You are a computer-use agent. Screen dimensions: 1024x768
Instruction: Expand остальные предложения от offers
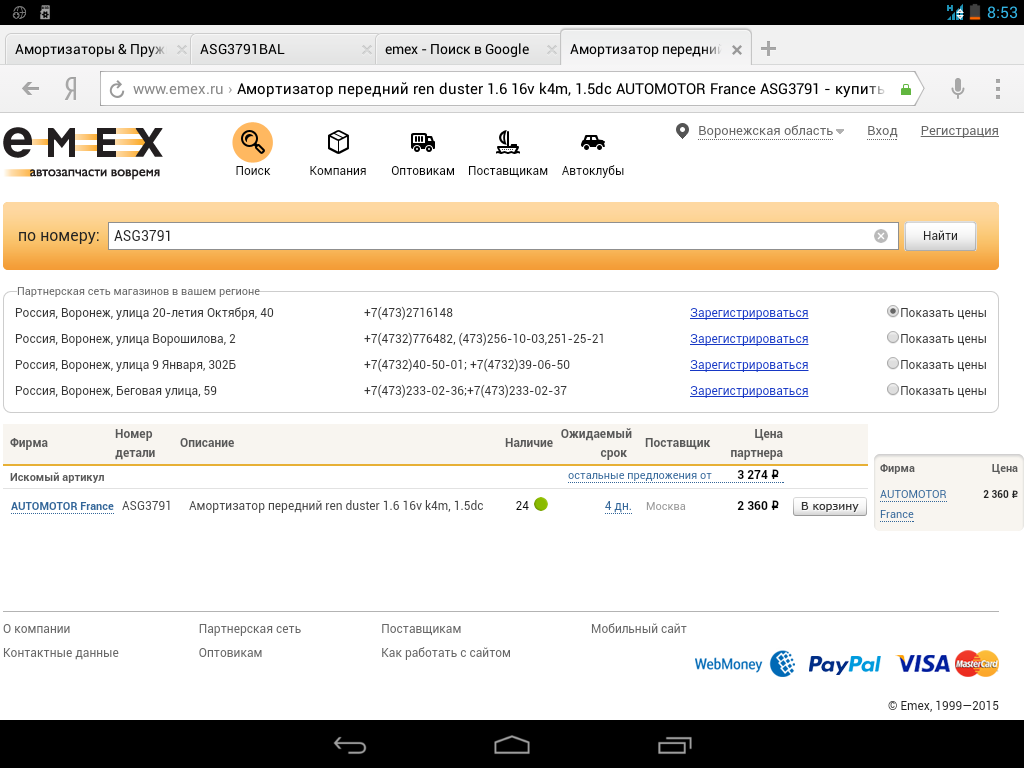click(639, 475)
